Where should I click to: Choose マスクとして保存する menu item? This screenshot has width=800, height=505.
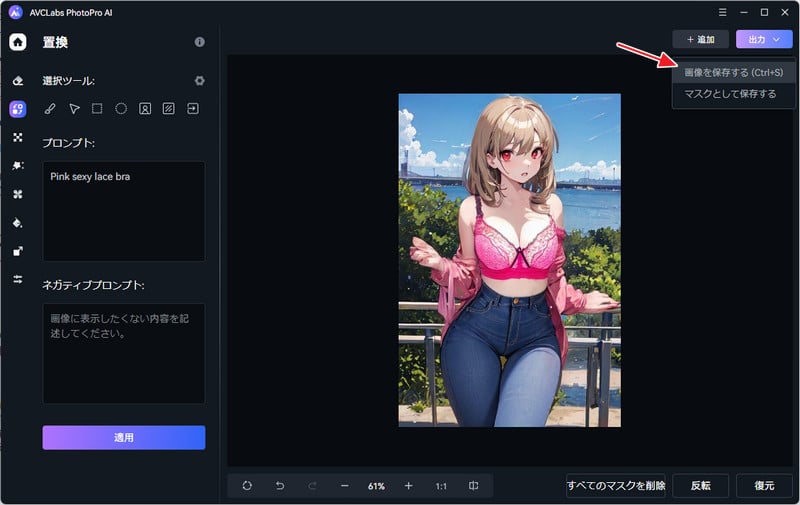coord(734,94)
